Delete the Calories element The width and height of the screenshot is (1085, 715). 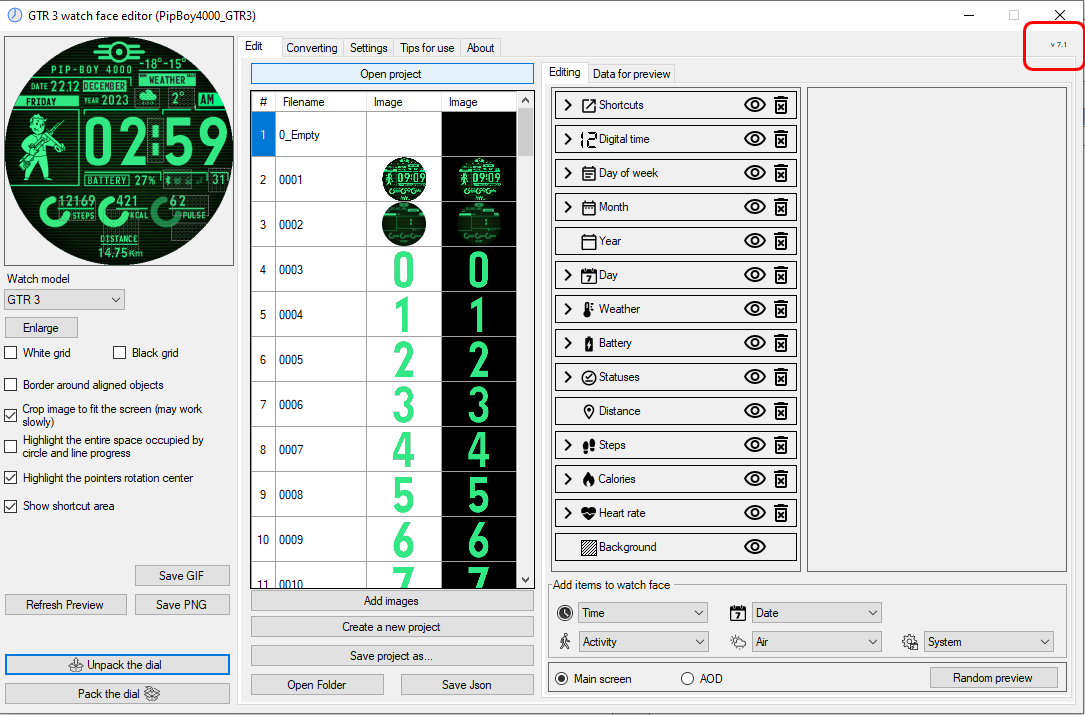781,479
